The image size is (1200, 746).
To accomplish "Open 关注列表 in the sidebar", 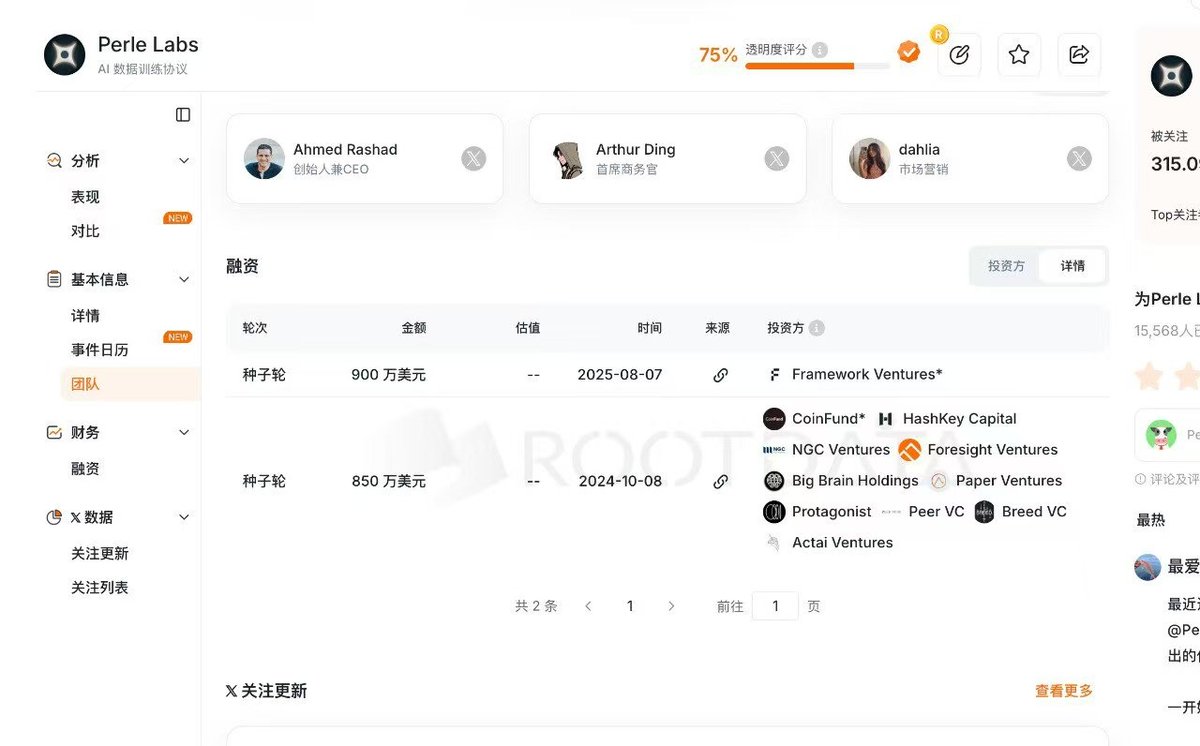I will pyautogui.click(x=99, y=588).
